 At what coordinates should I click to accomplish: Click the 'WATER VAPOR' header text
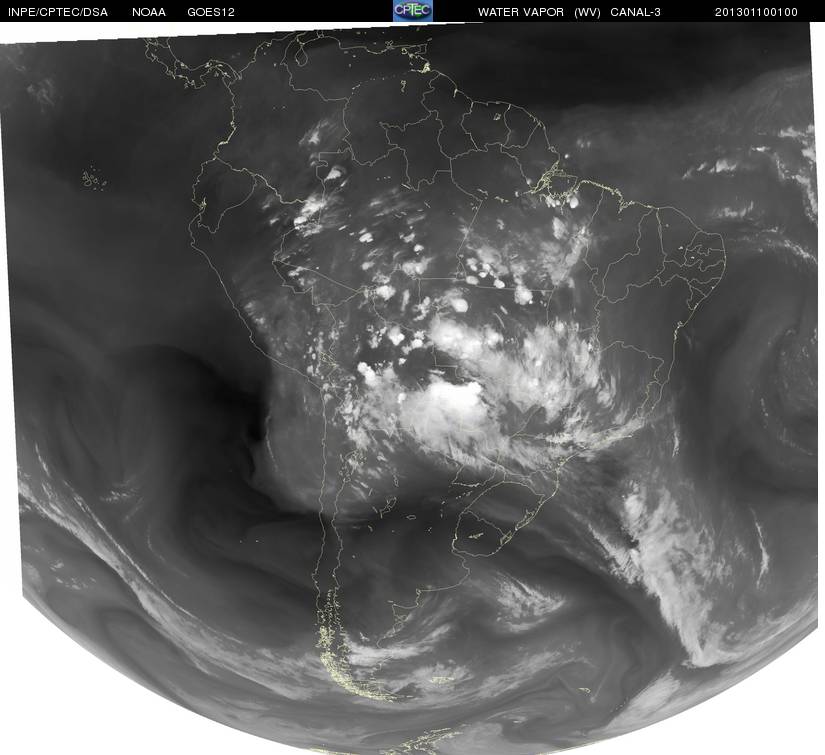click(521, 12)
